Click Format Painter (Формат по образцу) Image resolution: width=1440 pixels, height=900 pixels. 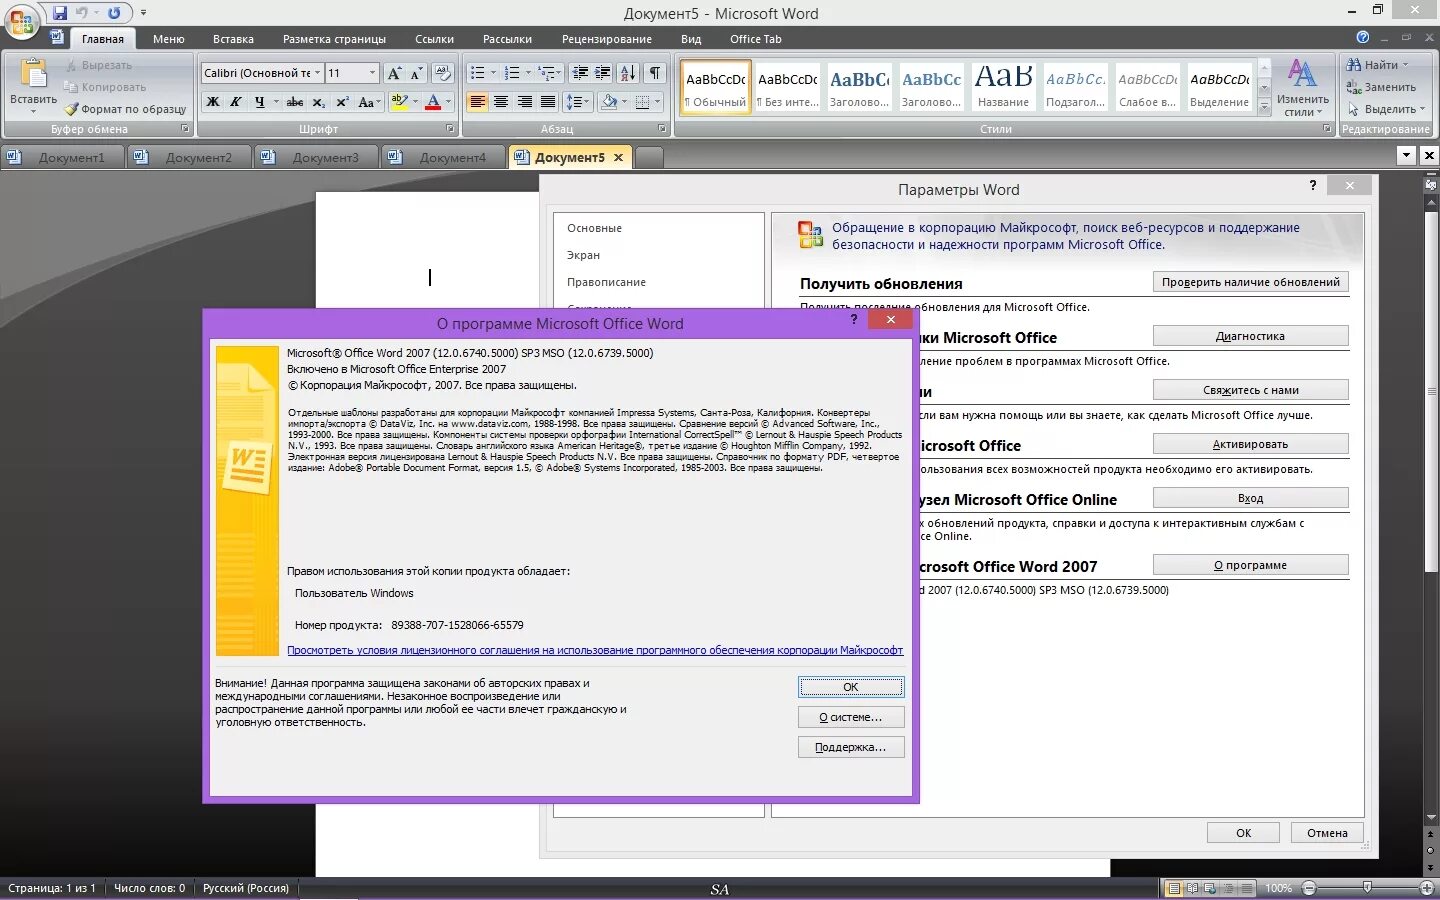(x=126, y=109)
